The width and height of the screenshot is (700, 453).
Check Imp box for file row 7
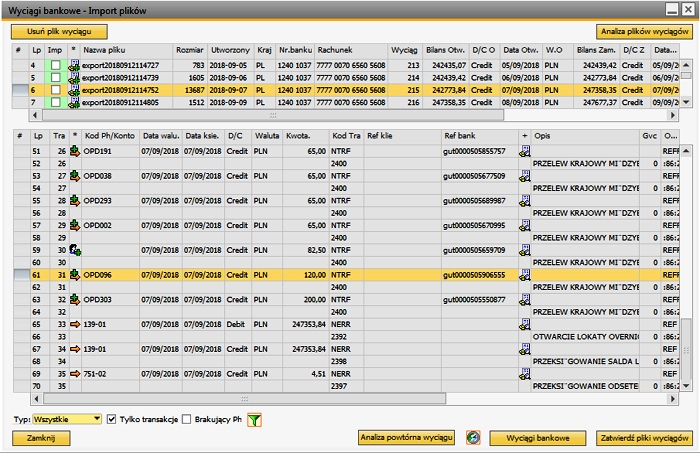pos(55,103)
